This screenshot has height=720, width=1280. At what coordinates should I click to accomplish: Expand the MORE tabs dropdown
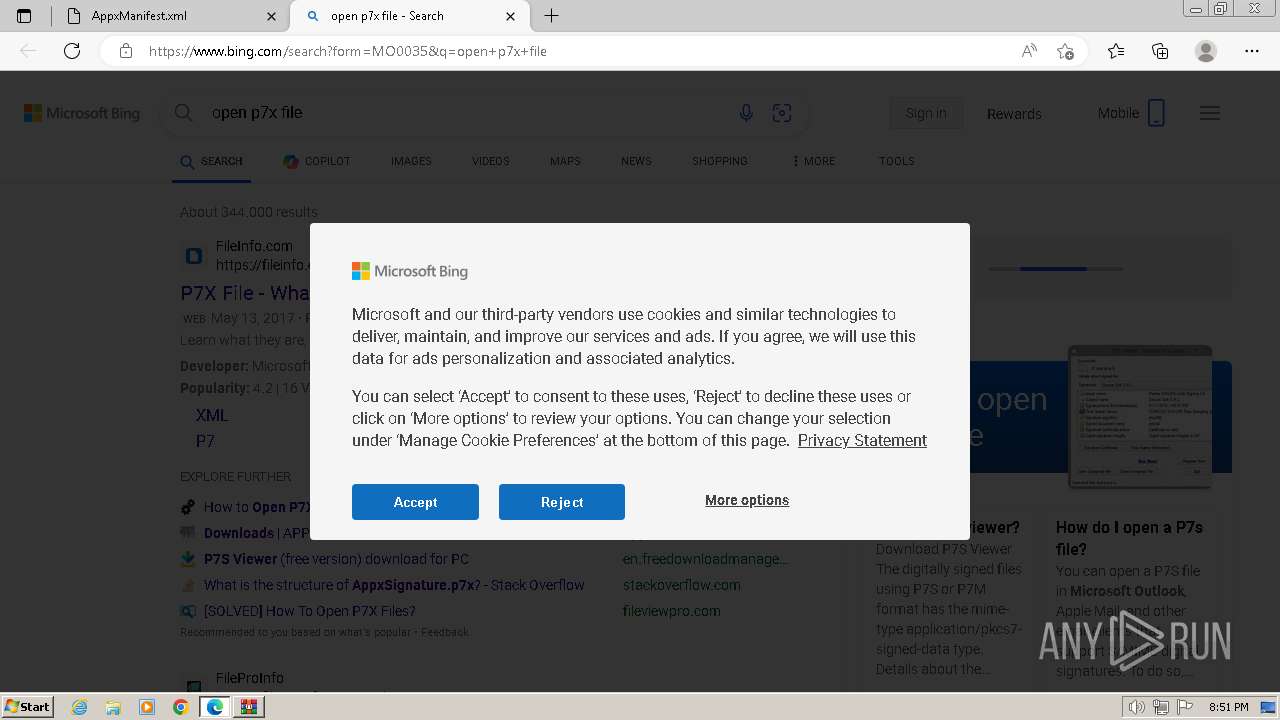point(813,161)
